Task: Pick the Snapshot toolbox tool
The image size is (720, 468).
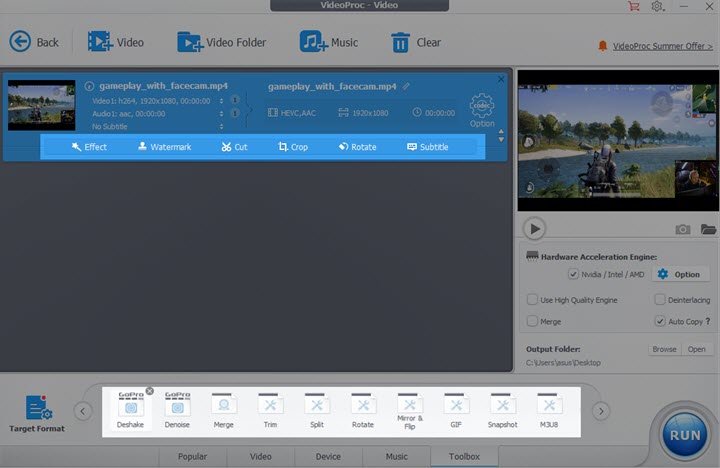Action: click(x=503, y=408)
